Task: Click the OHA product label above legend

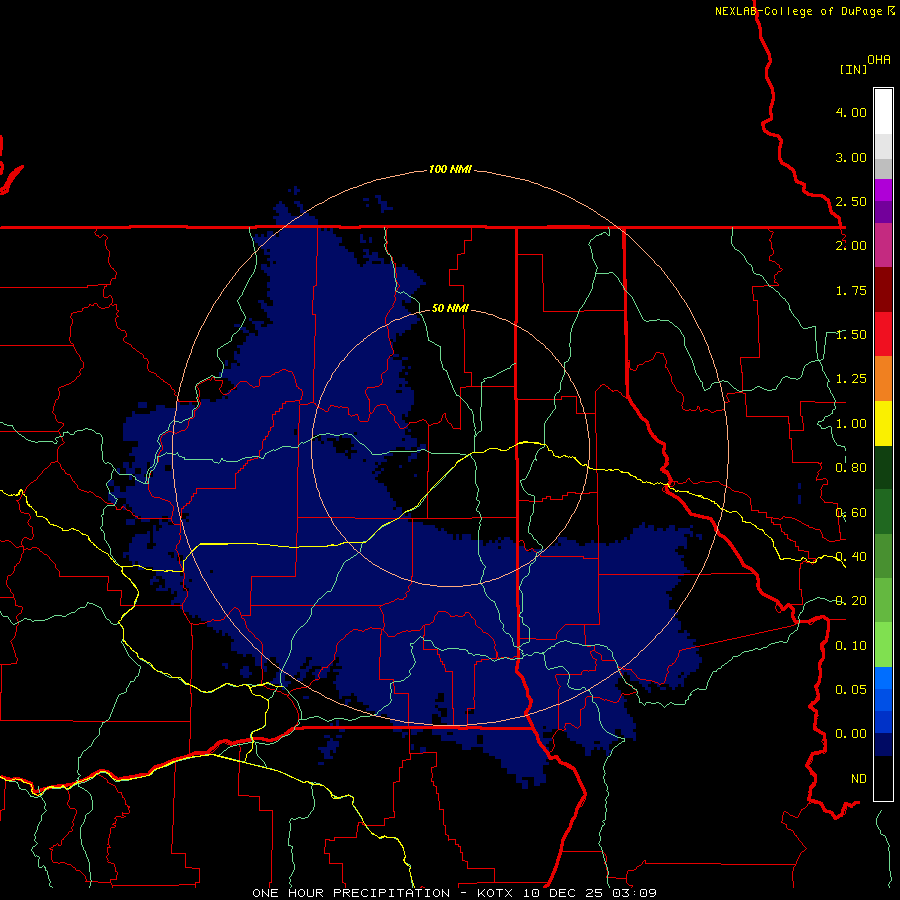Action: point(879,60)
